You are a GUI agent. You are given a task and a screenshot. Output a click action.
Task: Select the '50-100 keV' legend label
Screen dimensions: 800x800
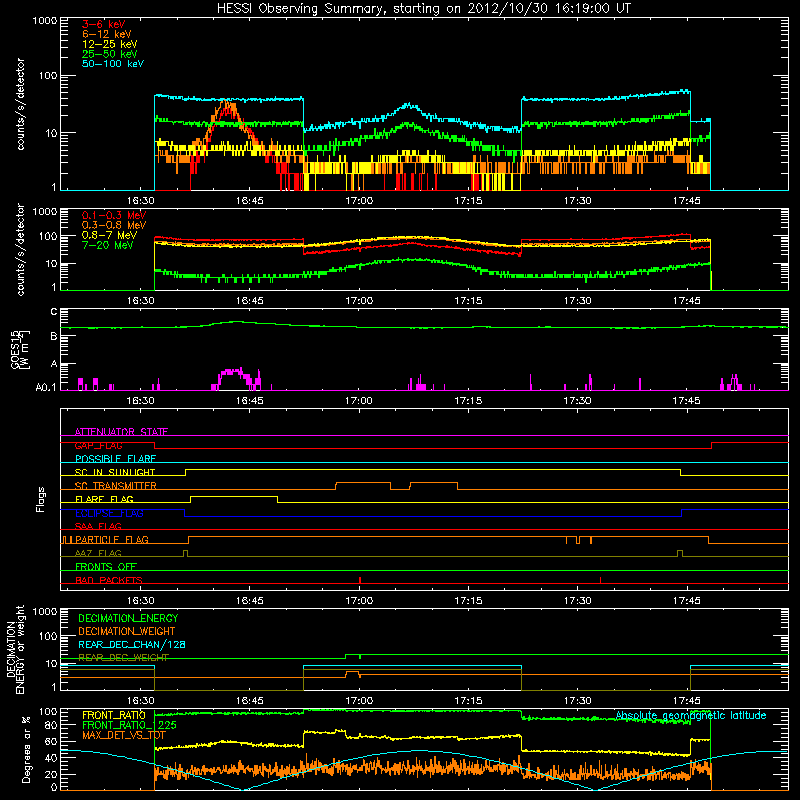pos(113,64)
